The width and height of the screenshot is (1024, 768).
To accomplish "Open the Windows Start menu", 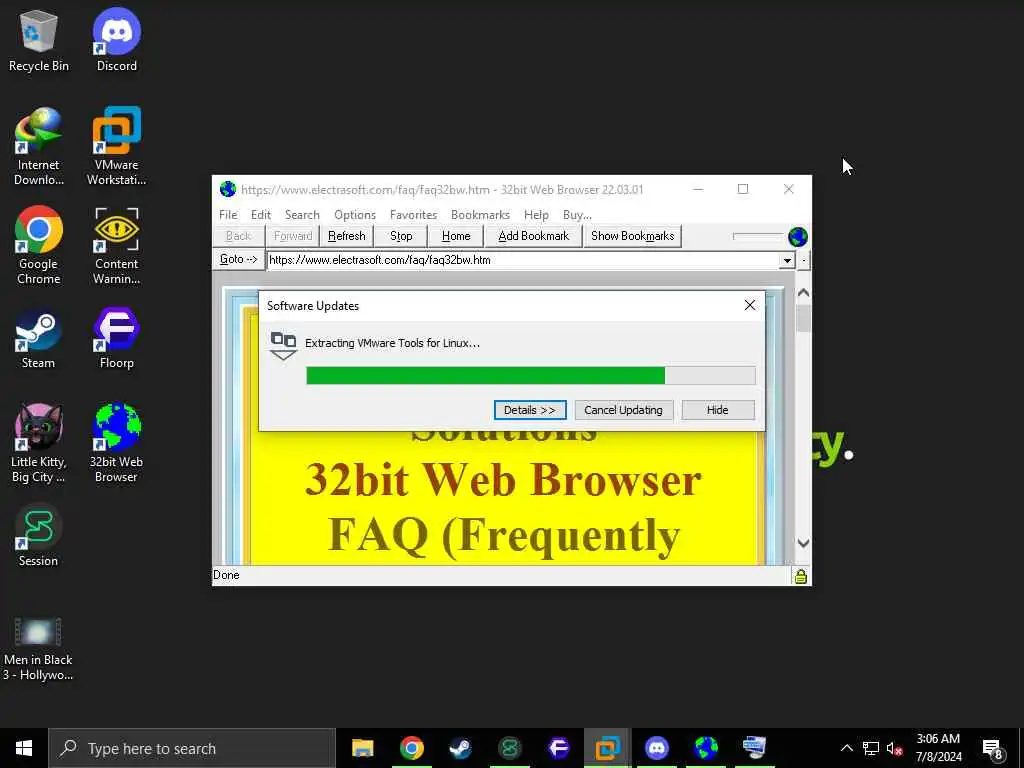I will [x=24, y=748].
